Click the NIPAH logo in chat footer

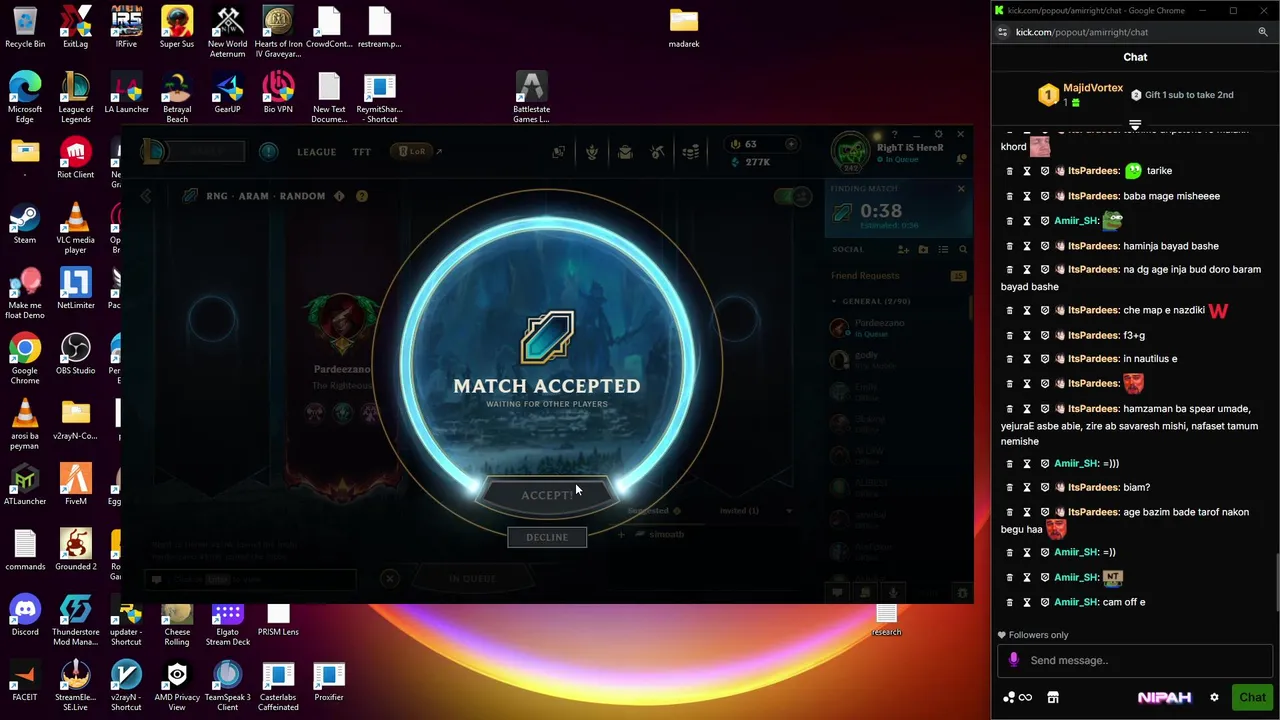point(1165,698)
